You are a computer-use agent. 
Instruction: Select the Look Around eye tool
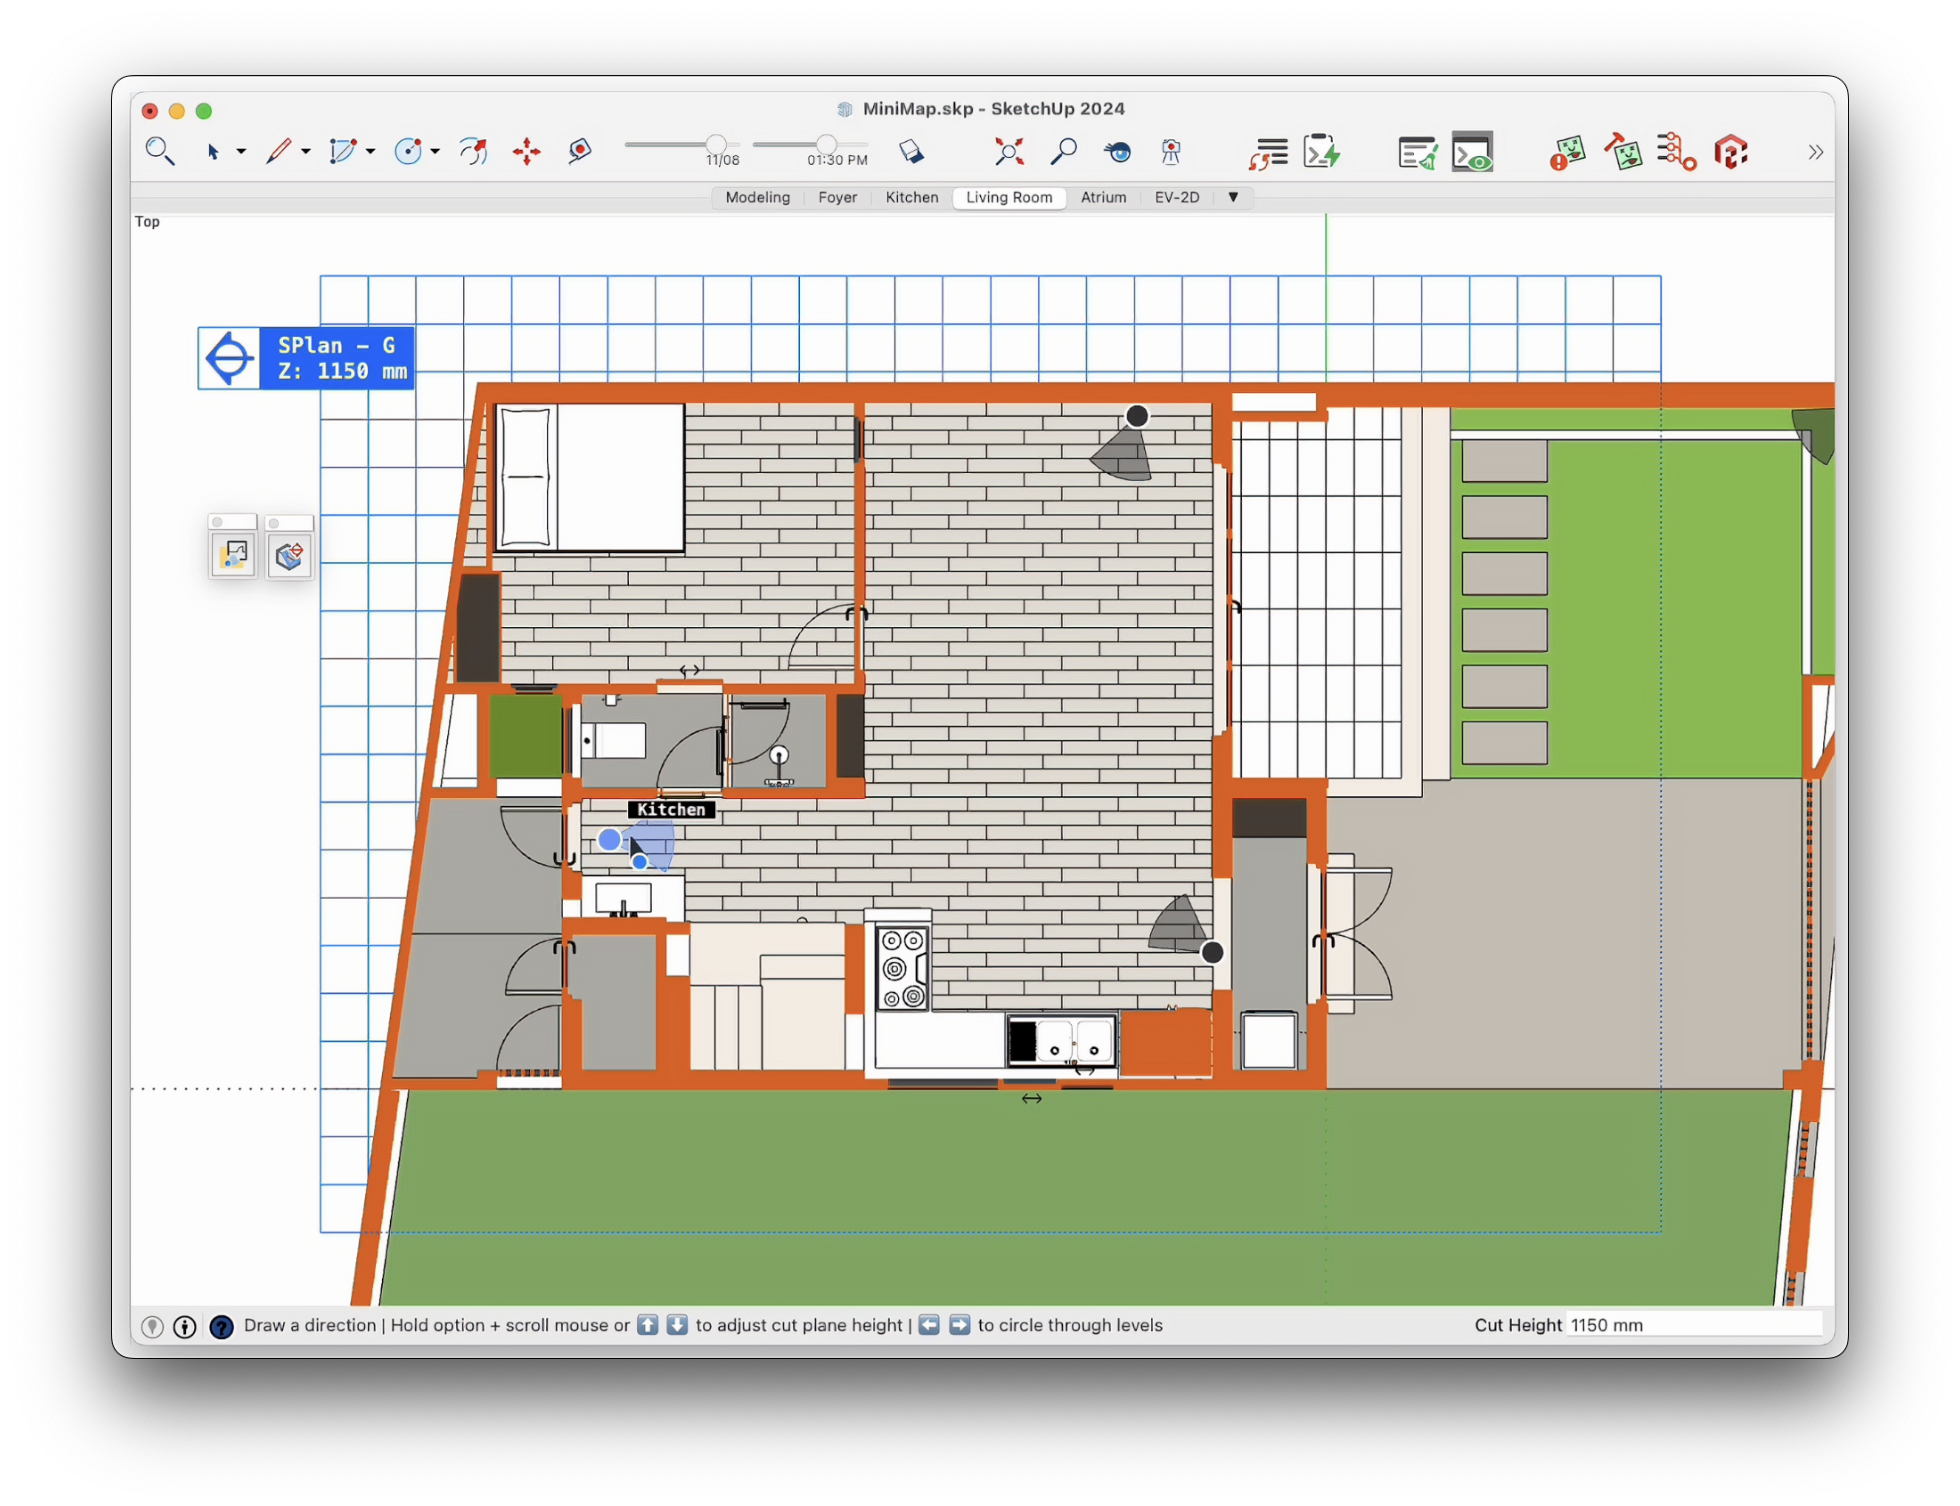click(1117, 151)
